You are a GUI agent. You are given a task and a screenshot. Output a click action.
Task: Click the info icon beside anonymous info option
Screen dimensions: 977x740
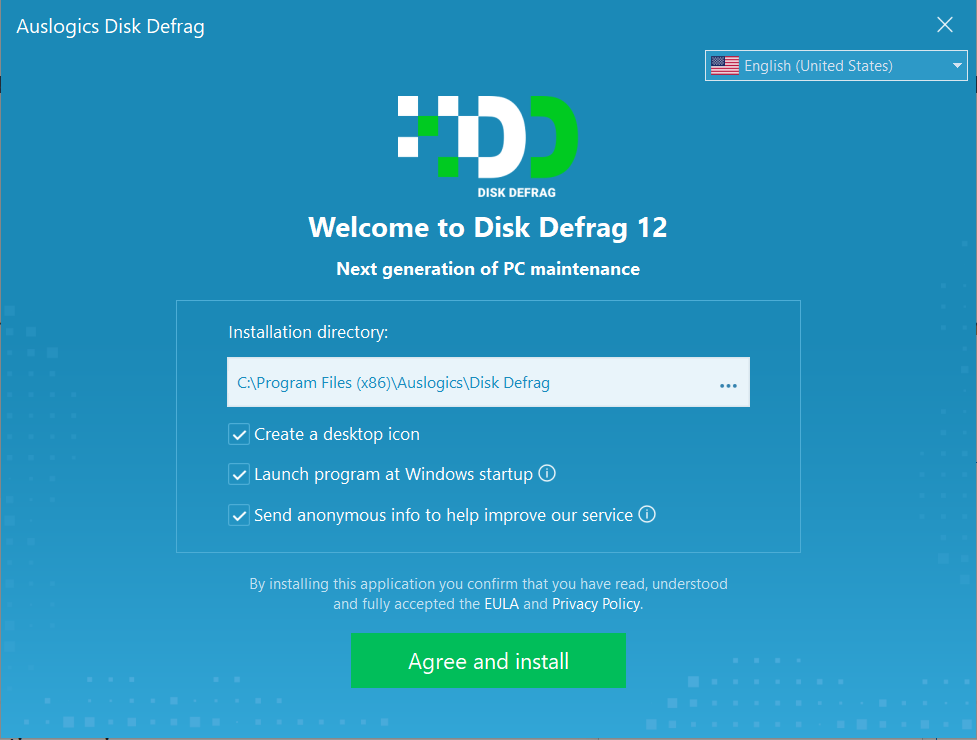click(x=647, y=514)
